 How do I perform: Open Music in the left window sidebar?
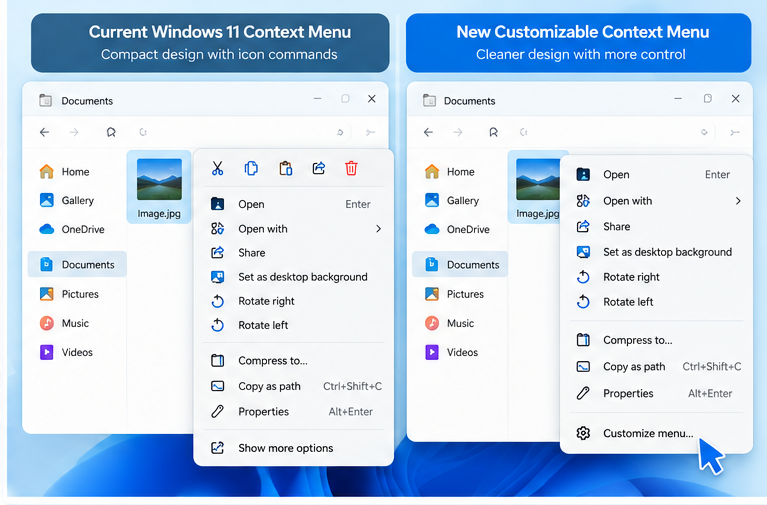pos(76,323)
